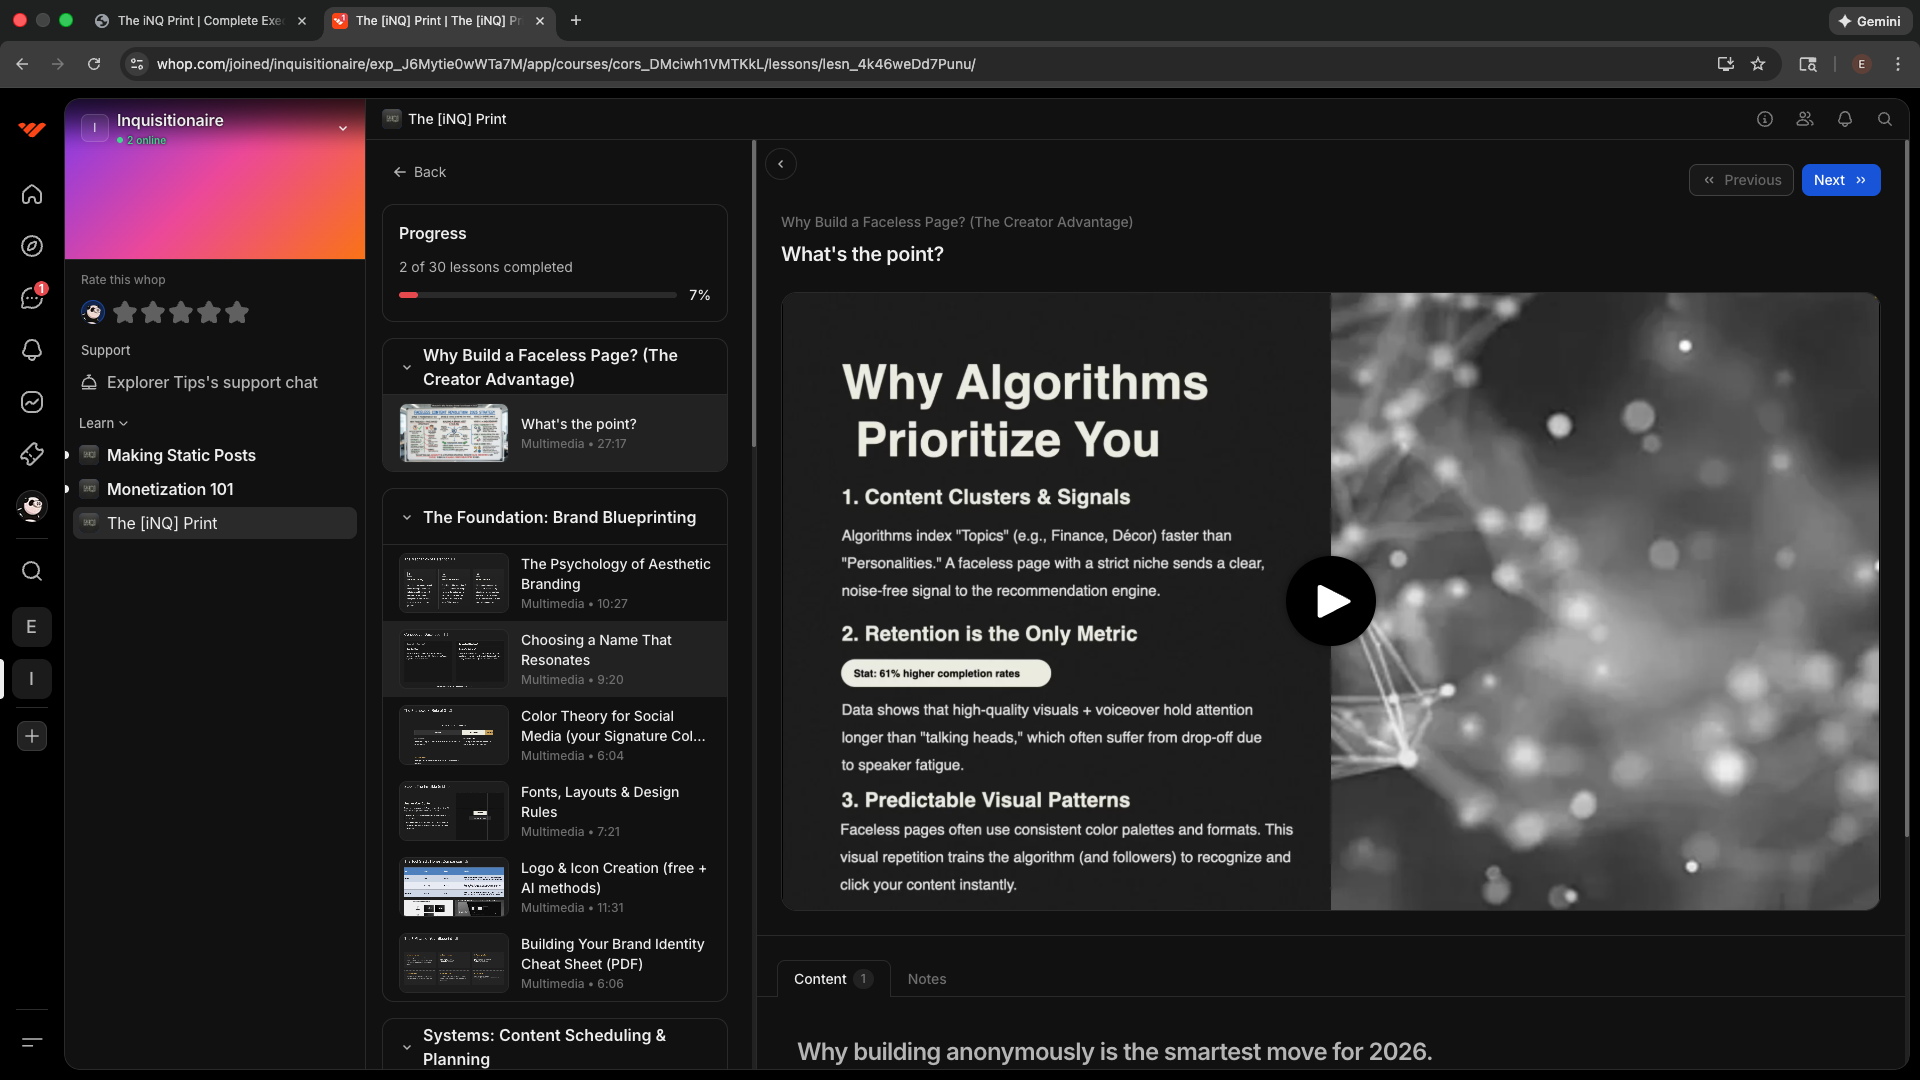
Task: Click the info icon in header
Action: [x=1765, y=119]
